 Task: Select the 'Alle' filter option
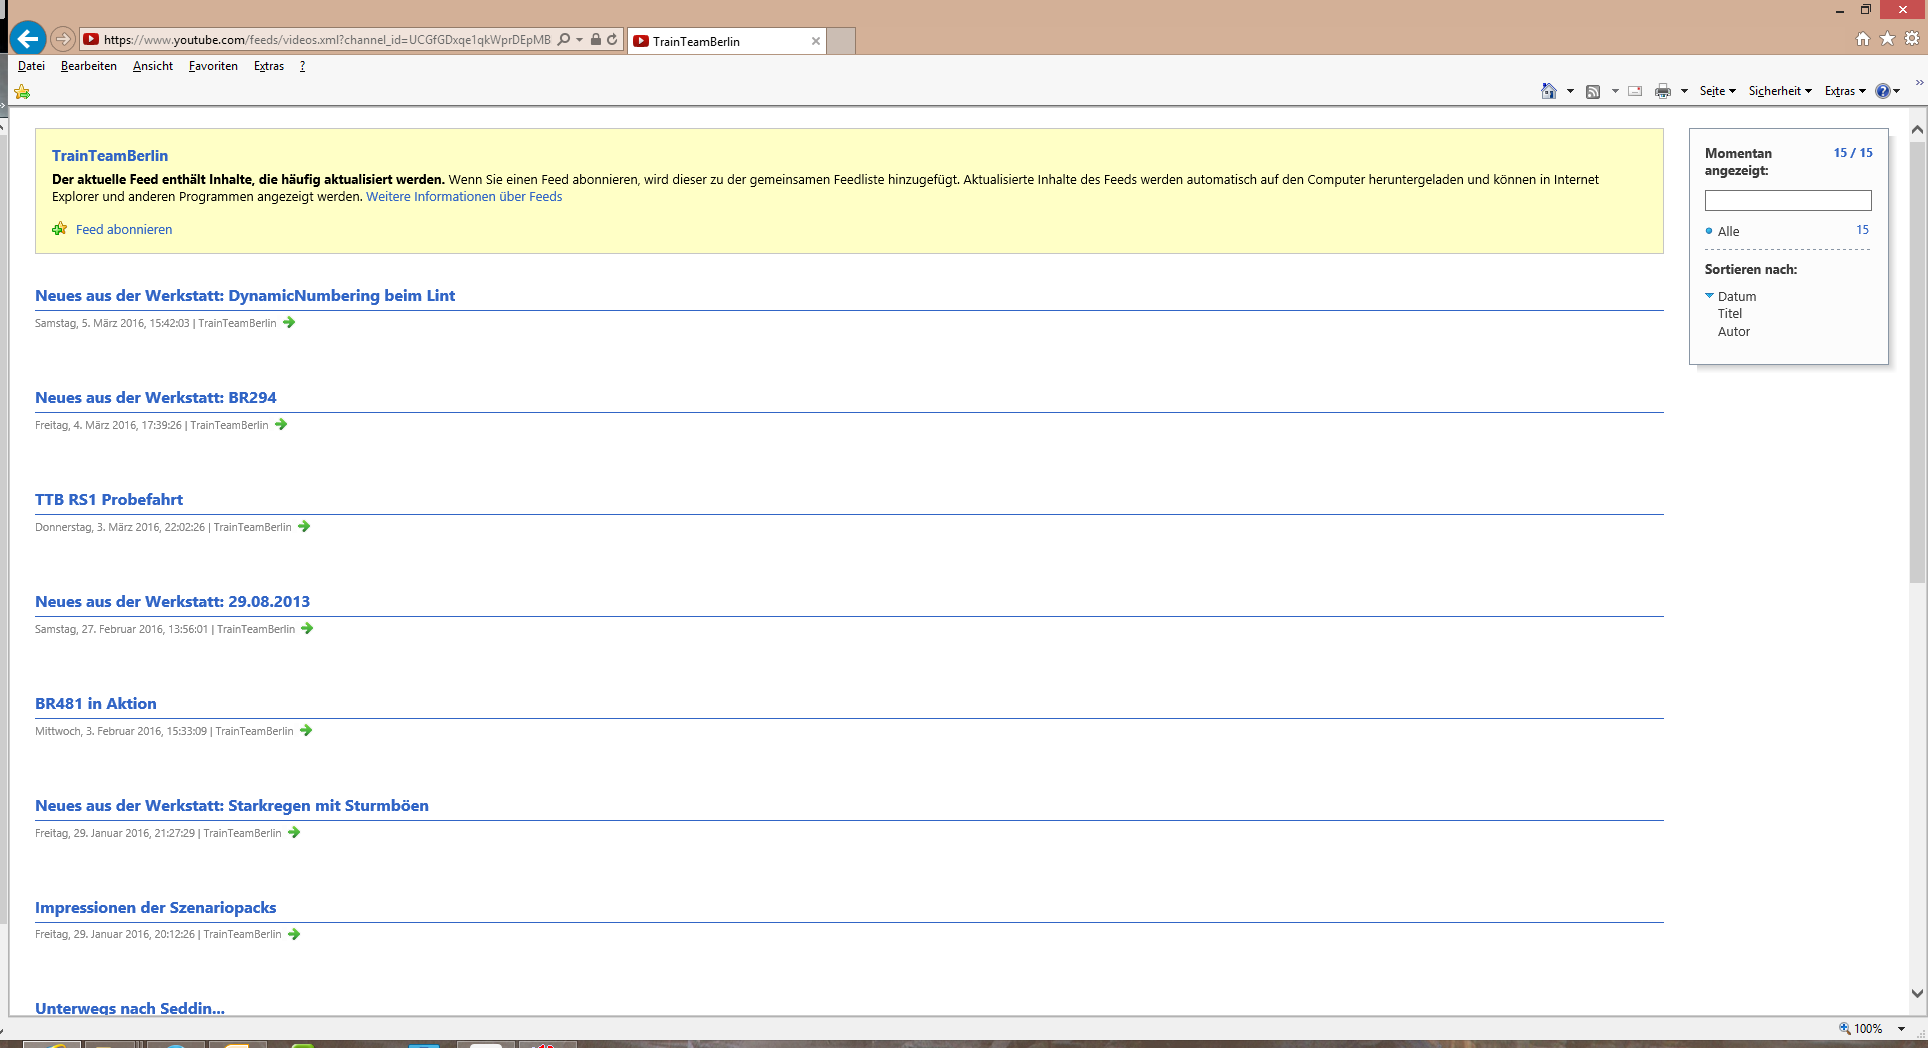(1728, 231)
